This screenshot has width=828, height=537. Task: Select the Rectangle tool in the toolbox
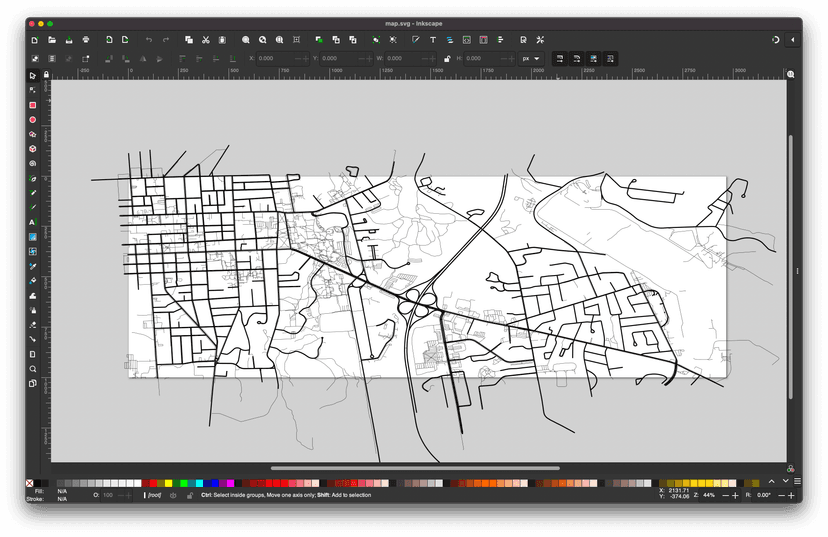(32, 105)
